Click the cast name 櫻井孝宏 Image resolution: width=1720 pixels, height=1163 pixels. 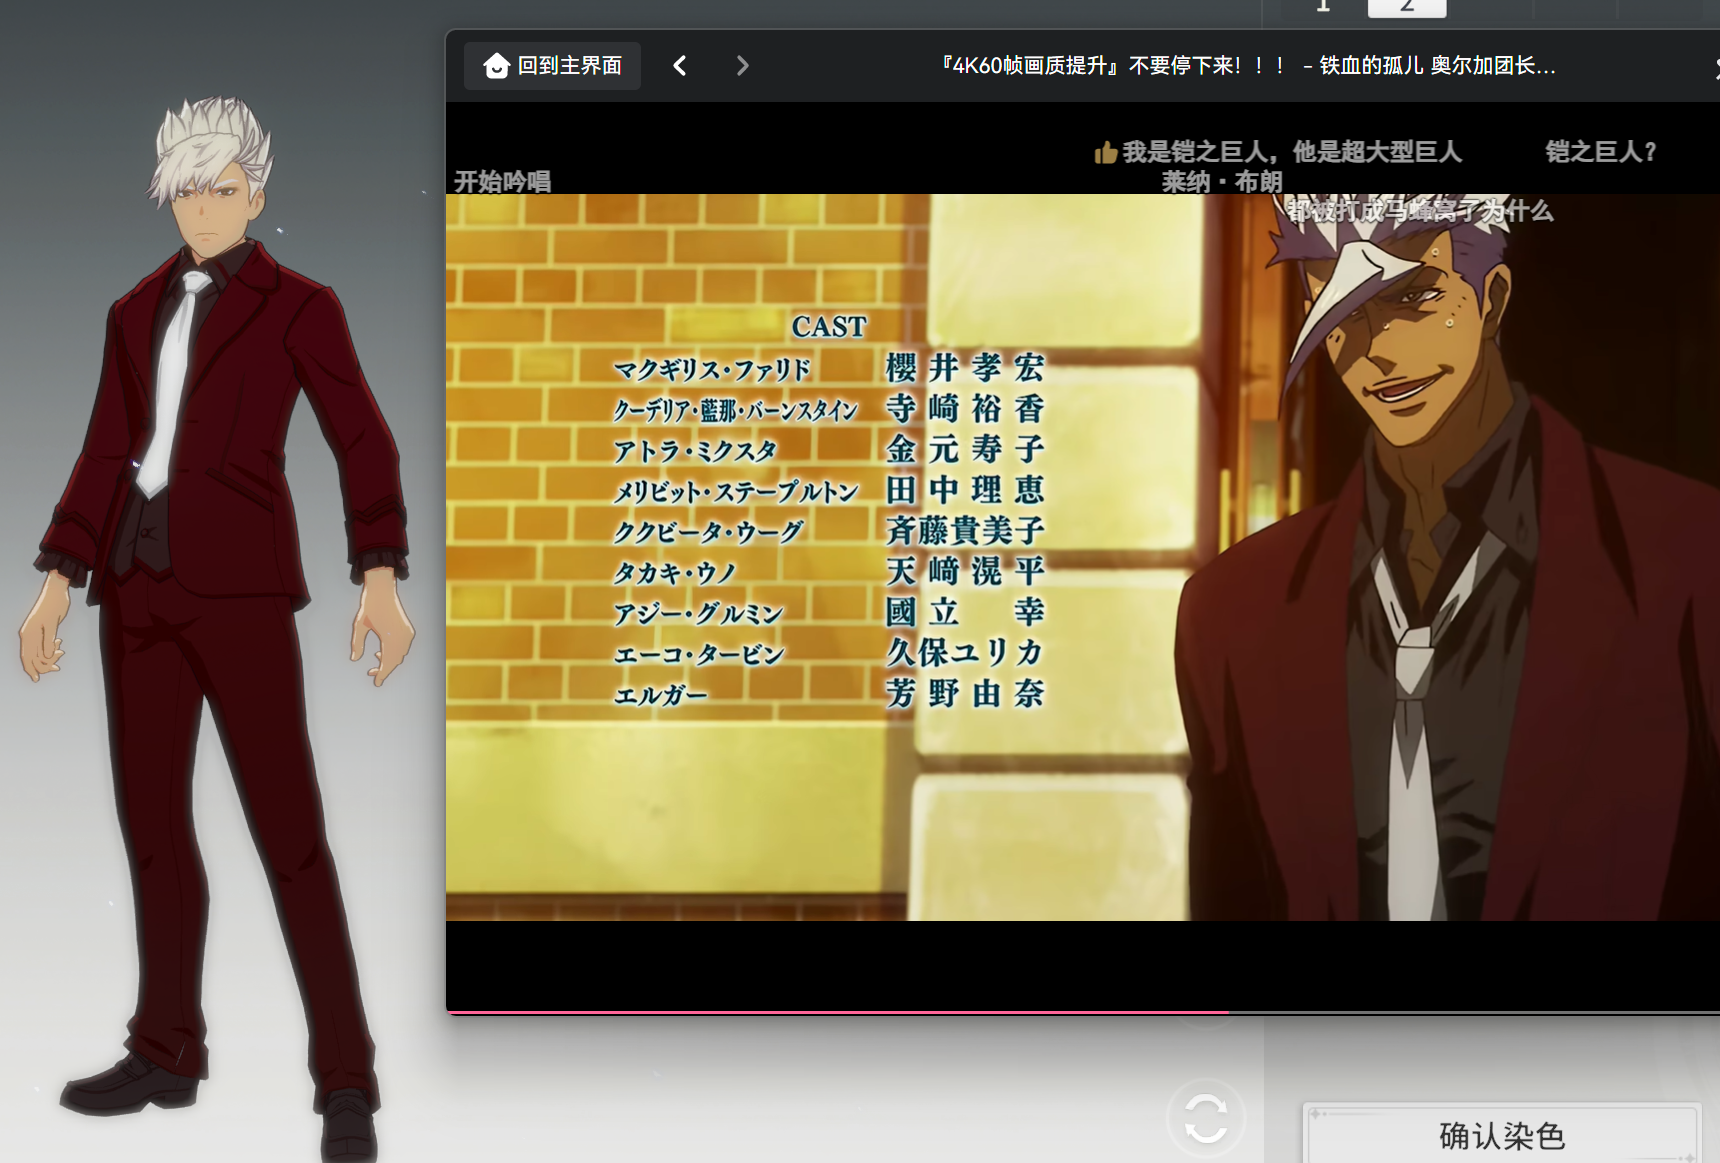point(965,368)
